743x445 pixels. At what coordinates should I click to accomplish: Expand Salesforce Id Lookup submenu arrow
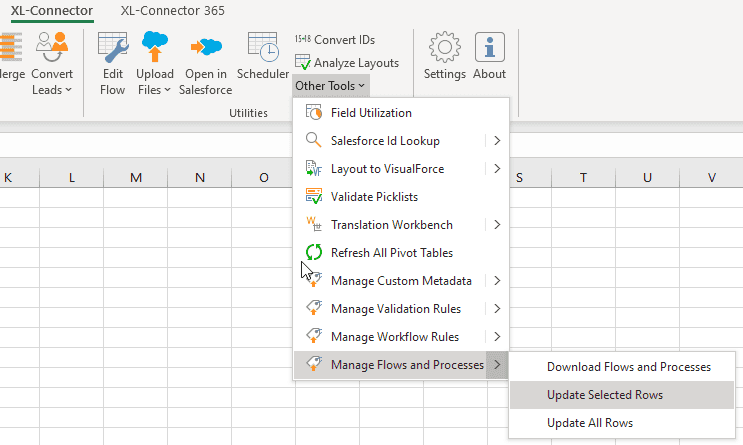pos(497,140)
